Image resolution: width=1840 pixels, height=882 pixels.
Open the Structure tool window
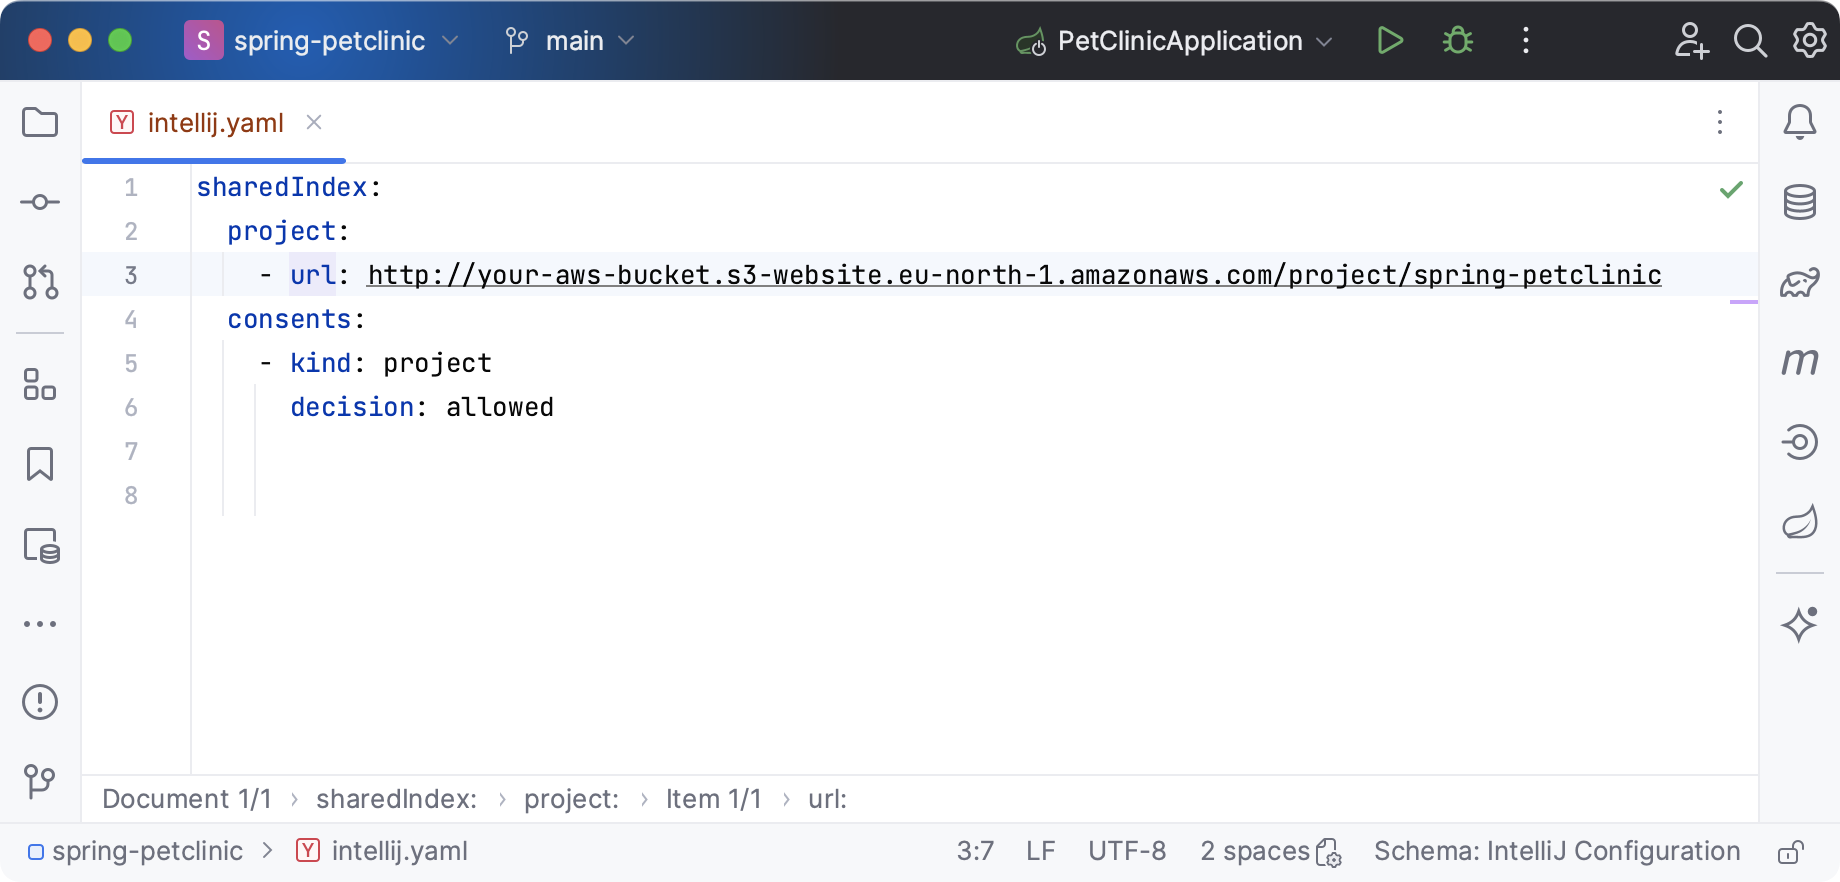[x=40, y=384]
